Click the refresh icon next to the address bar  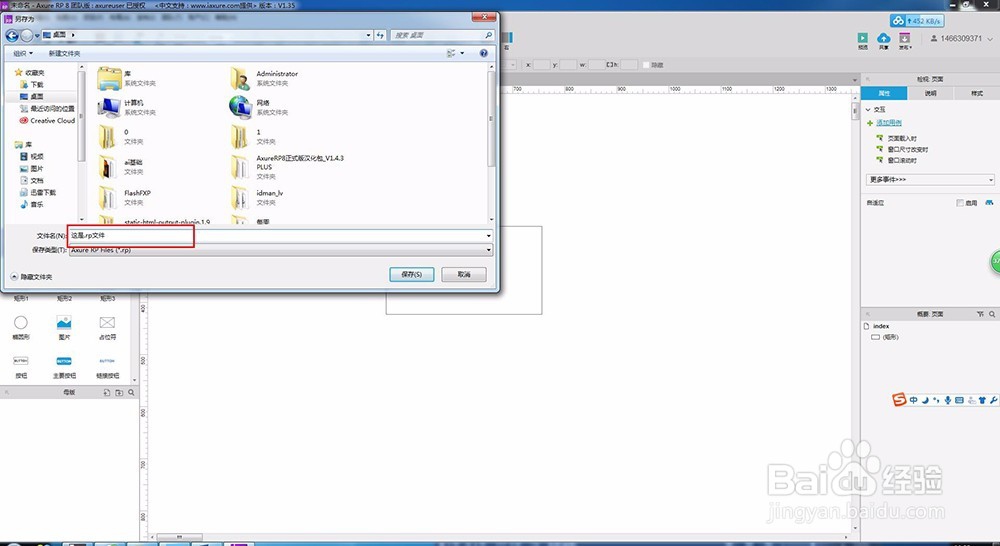pos(380,35)
